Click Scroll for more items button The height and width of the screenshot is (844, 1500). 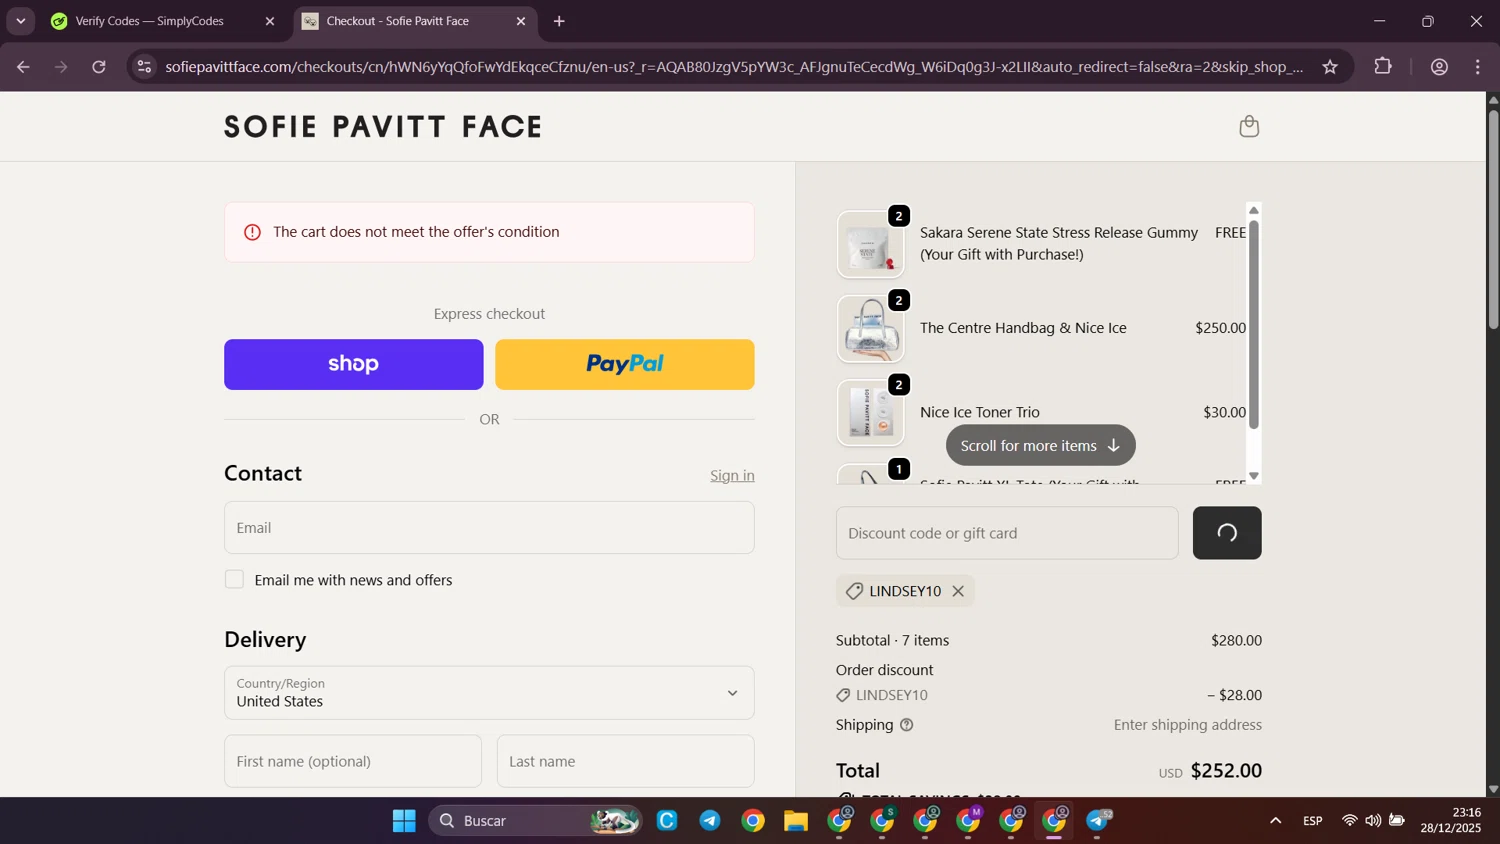coord(1041,445)
